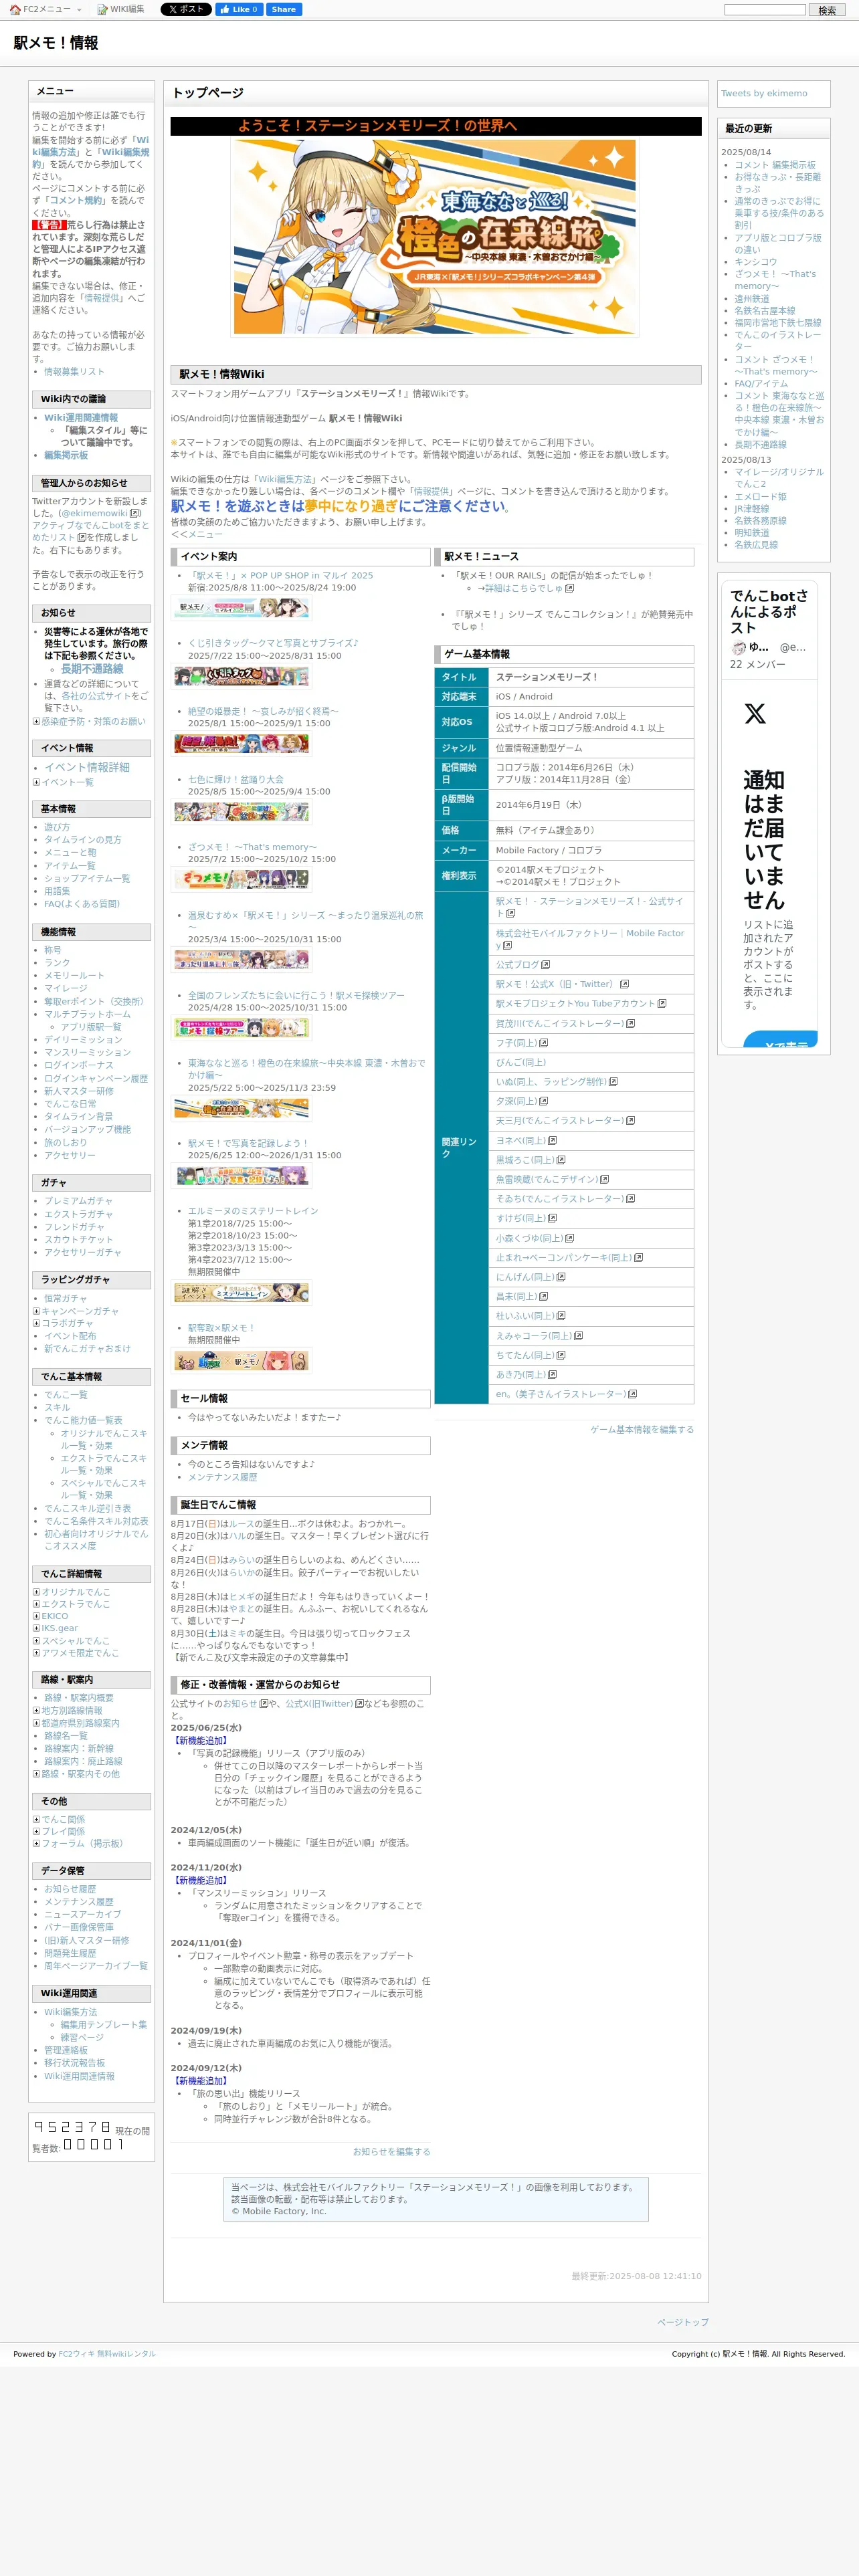Viewport: 859px width, 2576px height.
Task: Click the 橙色の在来線旅 main banner image
Action: click(x=435, y=237)
